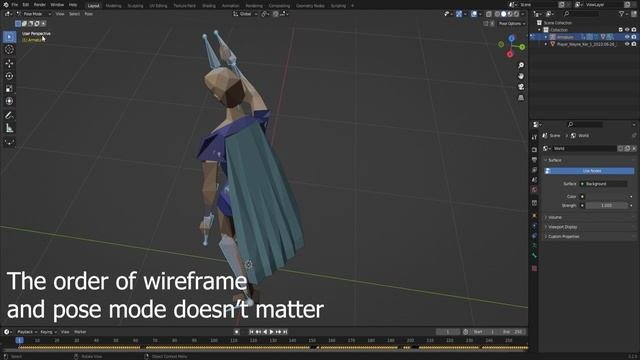
Task: Switch to the Sculpting workspace tab
Action: coord(135,6)
